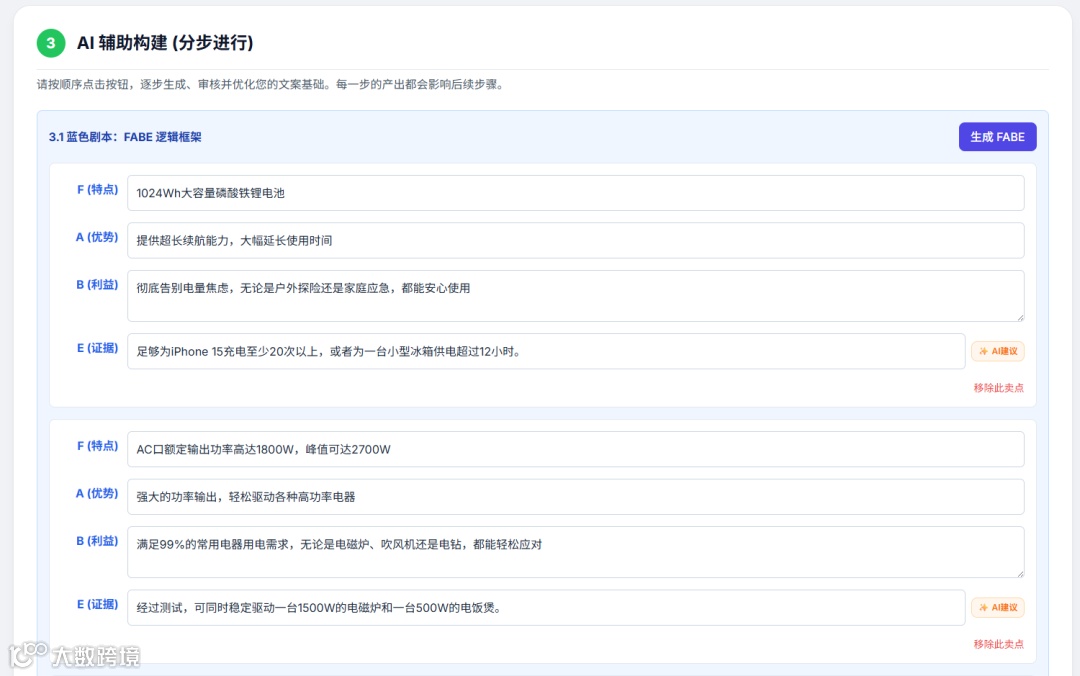
Task: Edit the 1500W电磁炉 evidence field
Action: click(546, 608)
